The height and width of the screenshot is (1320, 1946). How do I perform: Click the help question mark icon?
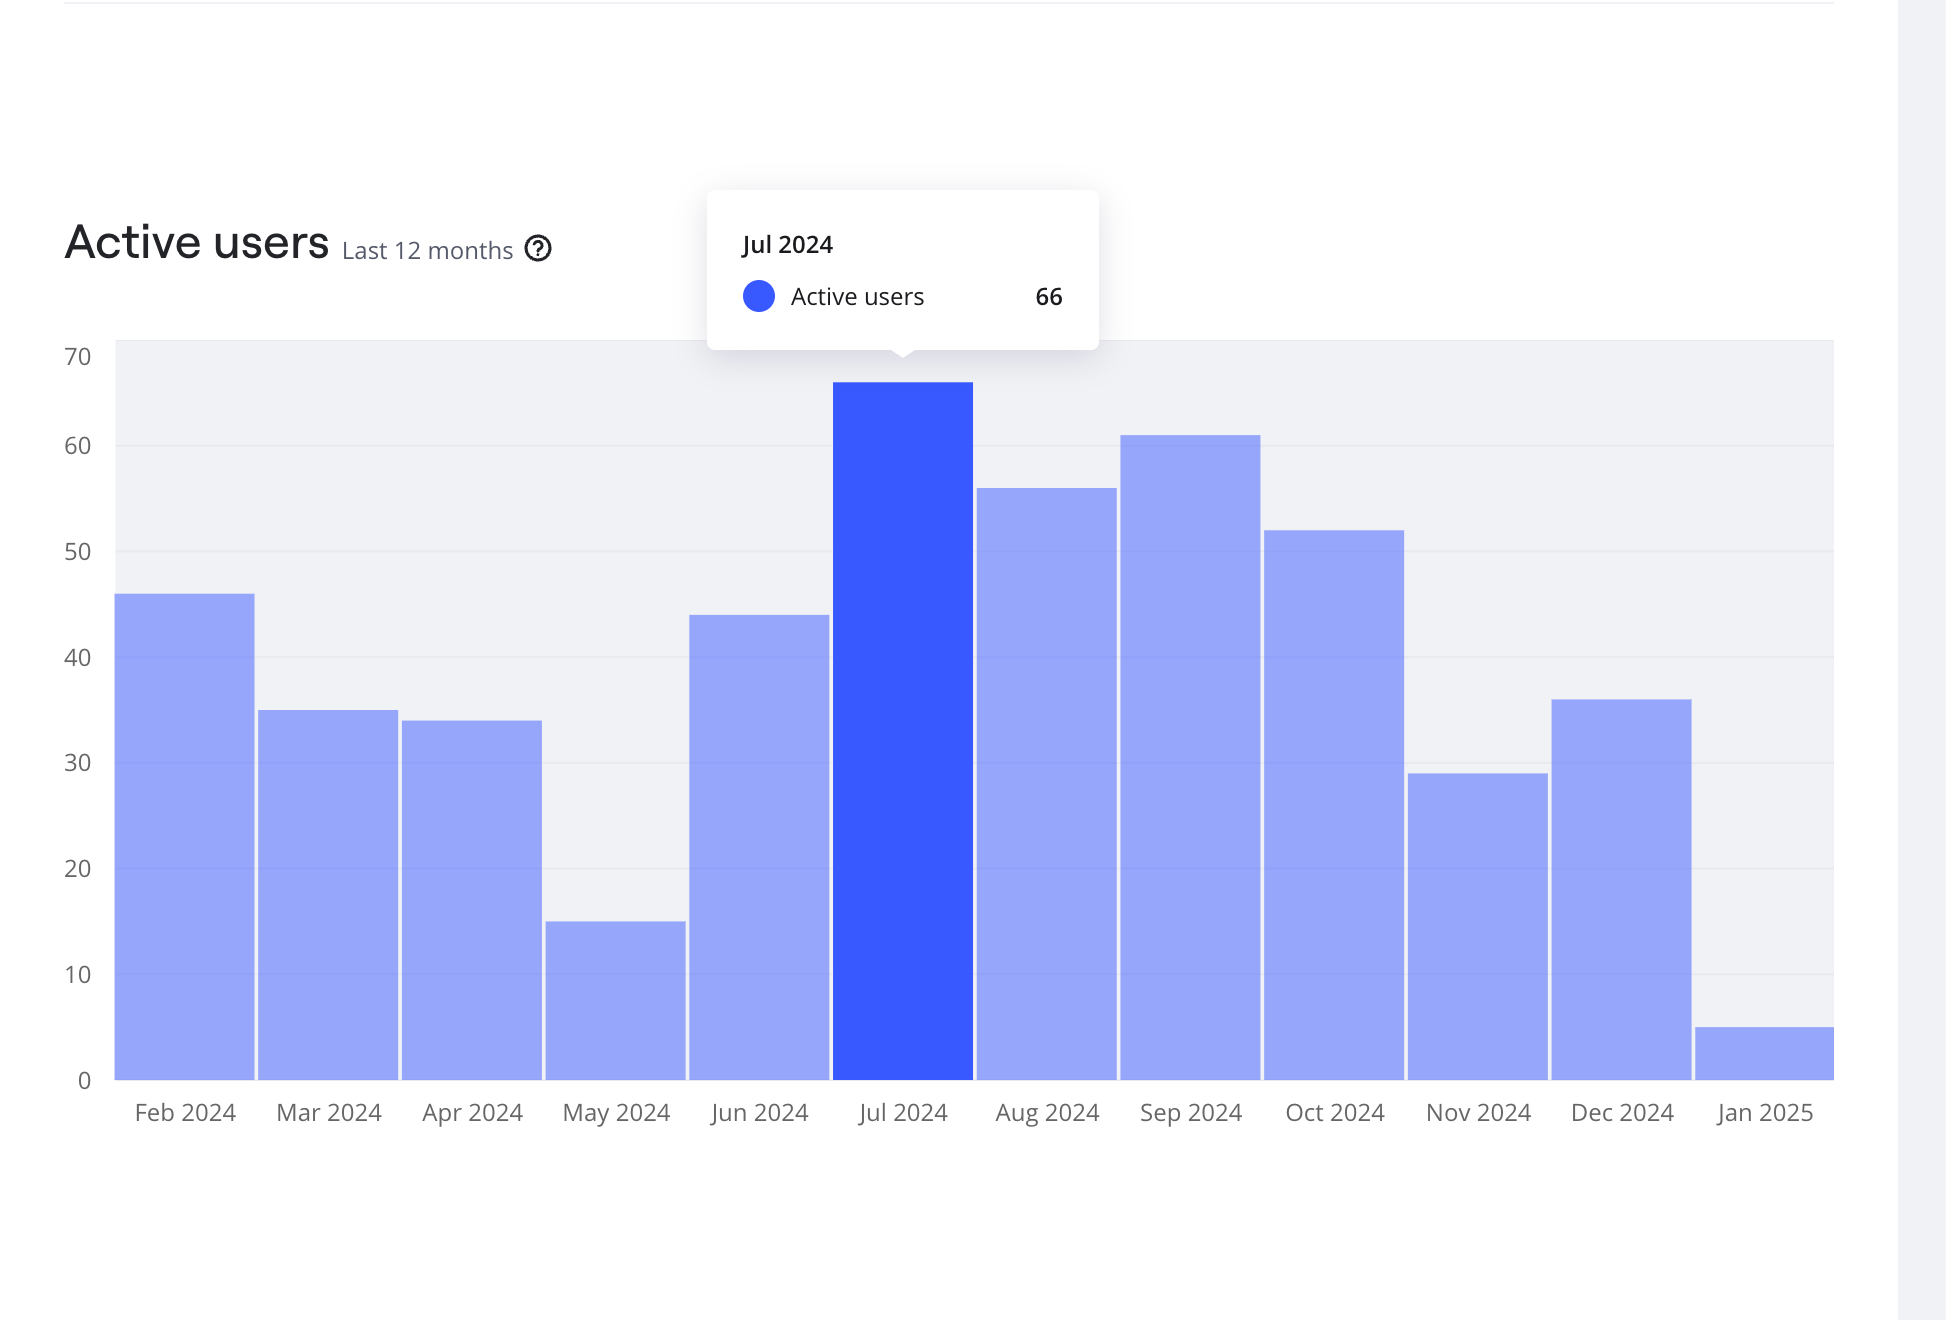click(x=538, y=248)
